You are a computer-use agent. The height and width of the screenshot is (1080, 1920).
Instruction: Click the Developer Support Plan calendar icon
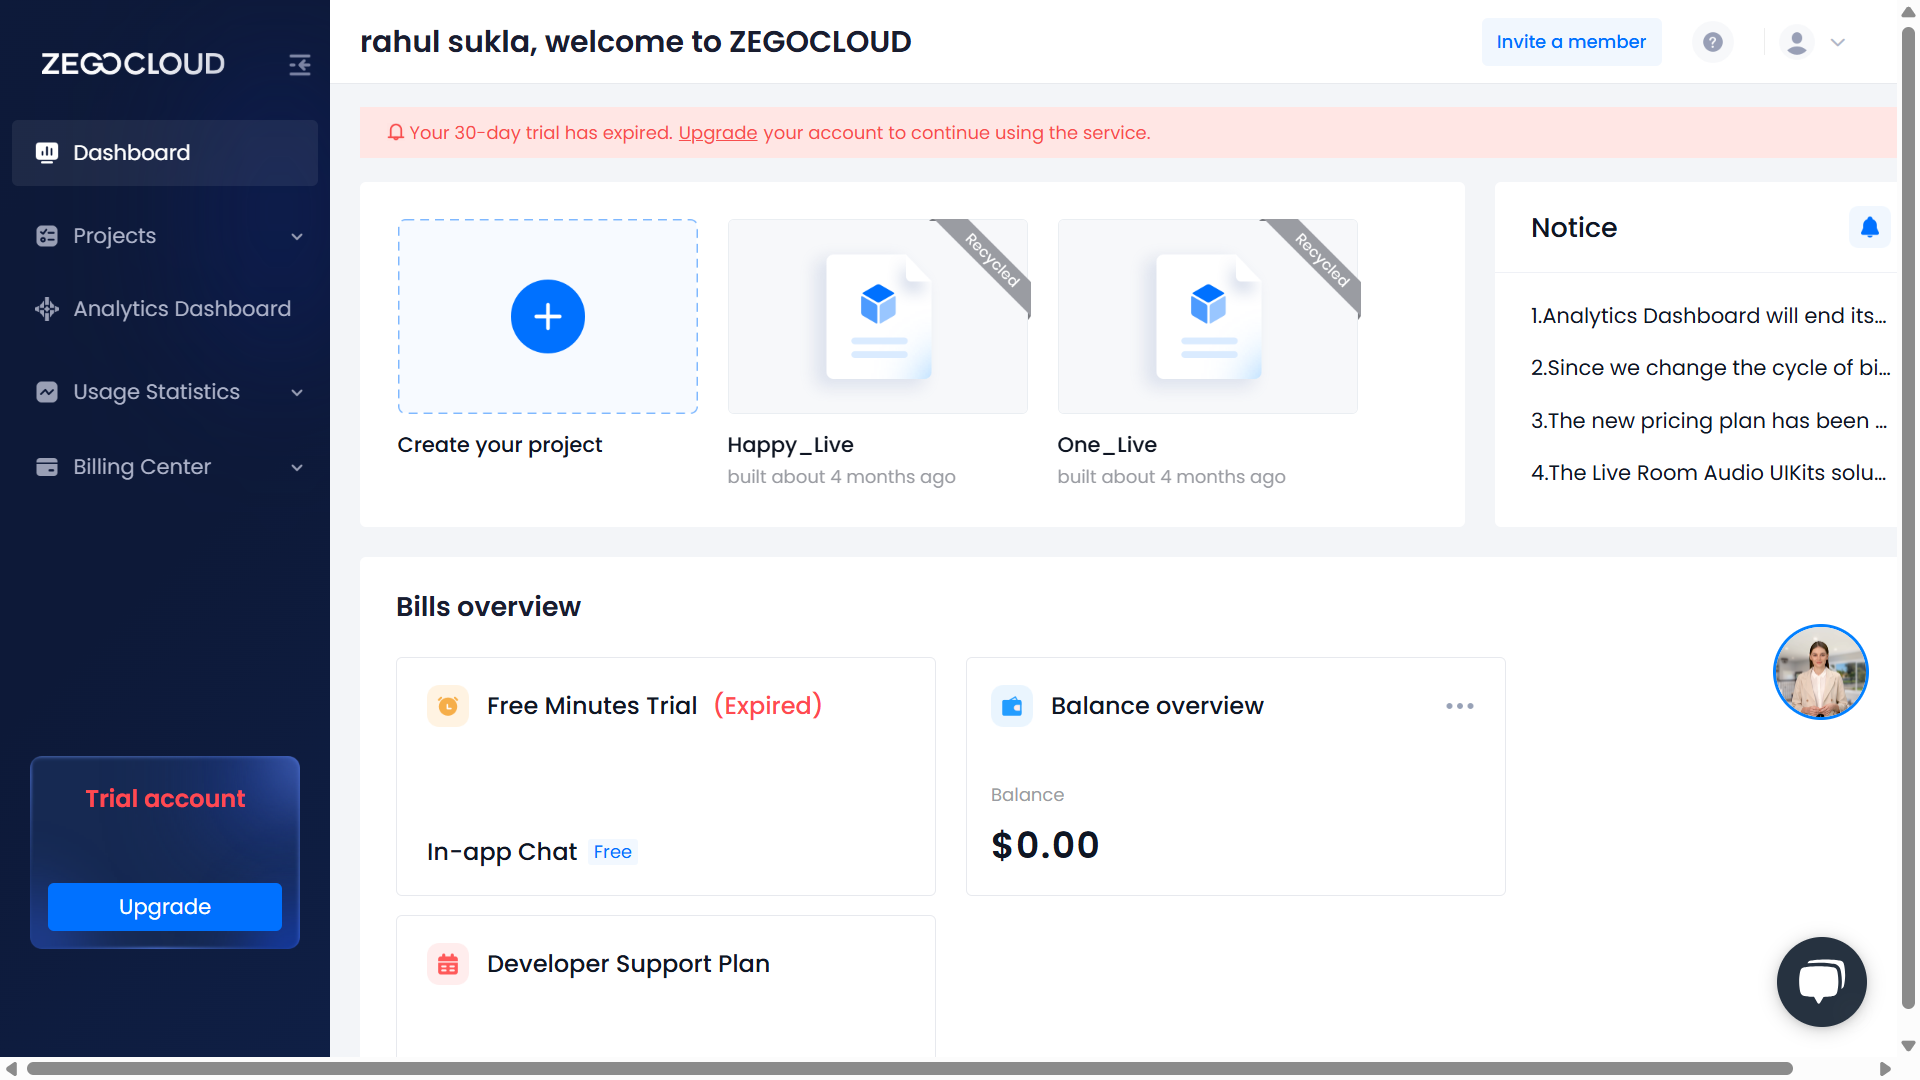pyautogui.click(x=448, y=964)
